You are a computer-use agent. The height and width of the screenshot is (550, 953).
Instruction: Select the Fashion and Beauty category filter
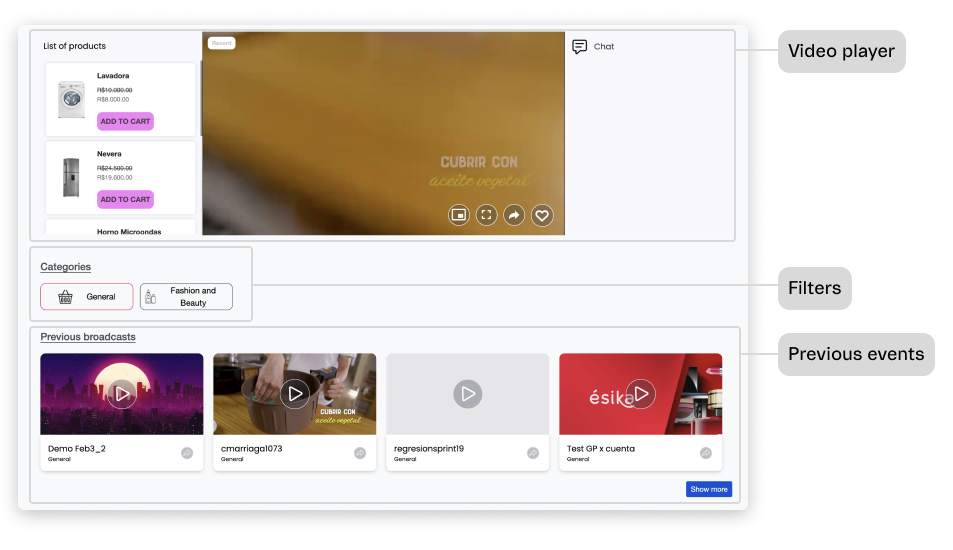point(186,297)
